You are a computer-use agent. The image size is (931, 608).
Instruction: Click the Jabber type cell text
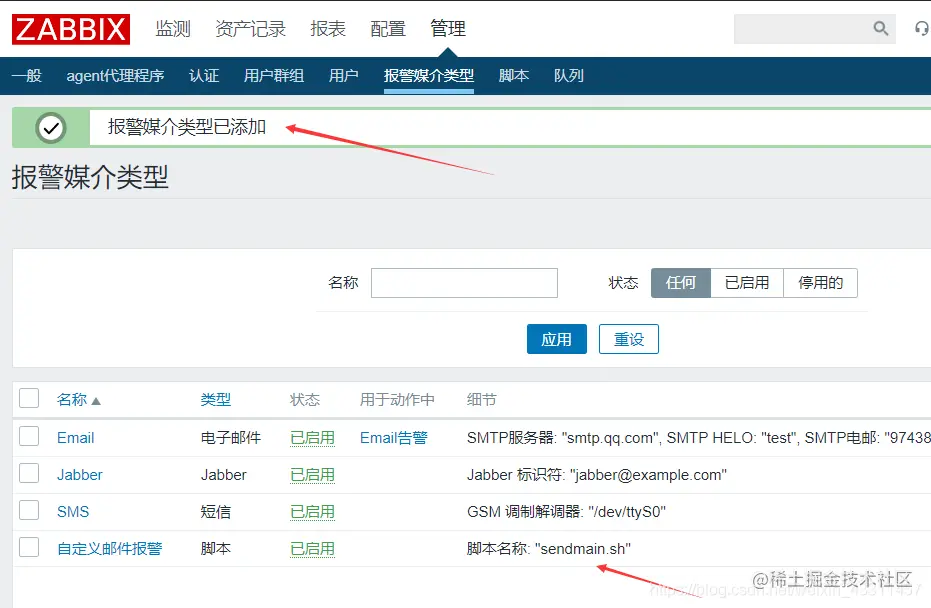pos(223,474)
